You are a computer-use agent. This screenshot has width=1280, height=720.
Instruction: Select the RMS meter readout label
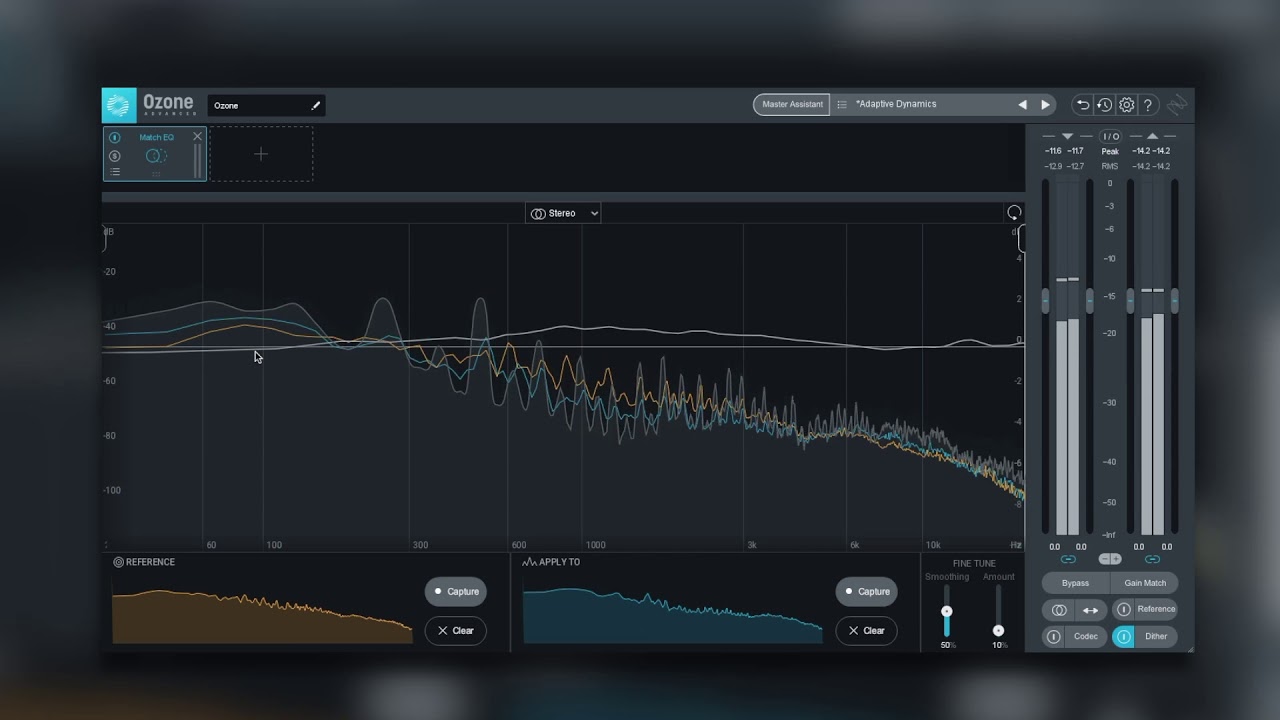1110,166
